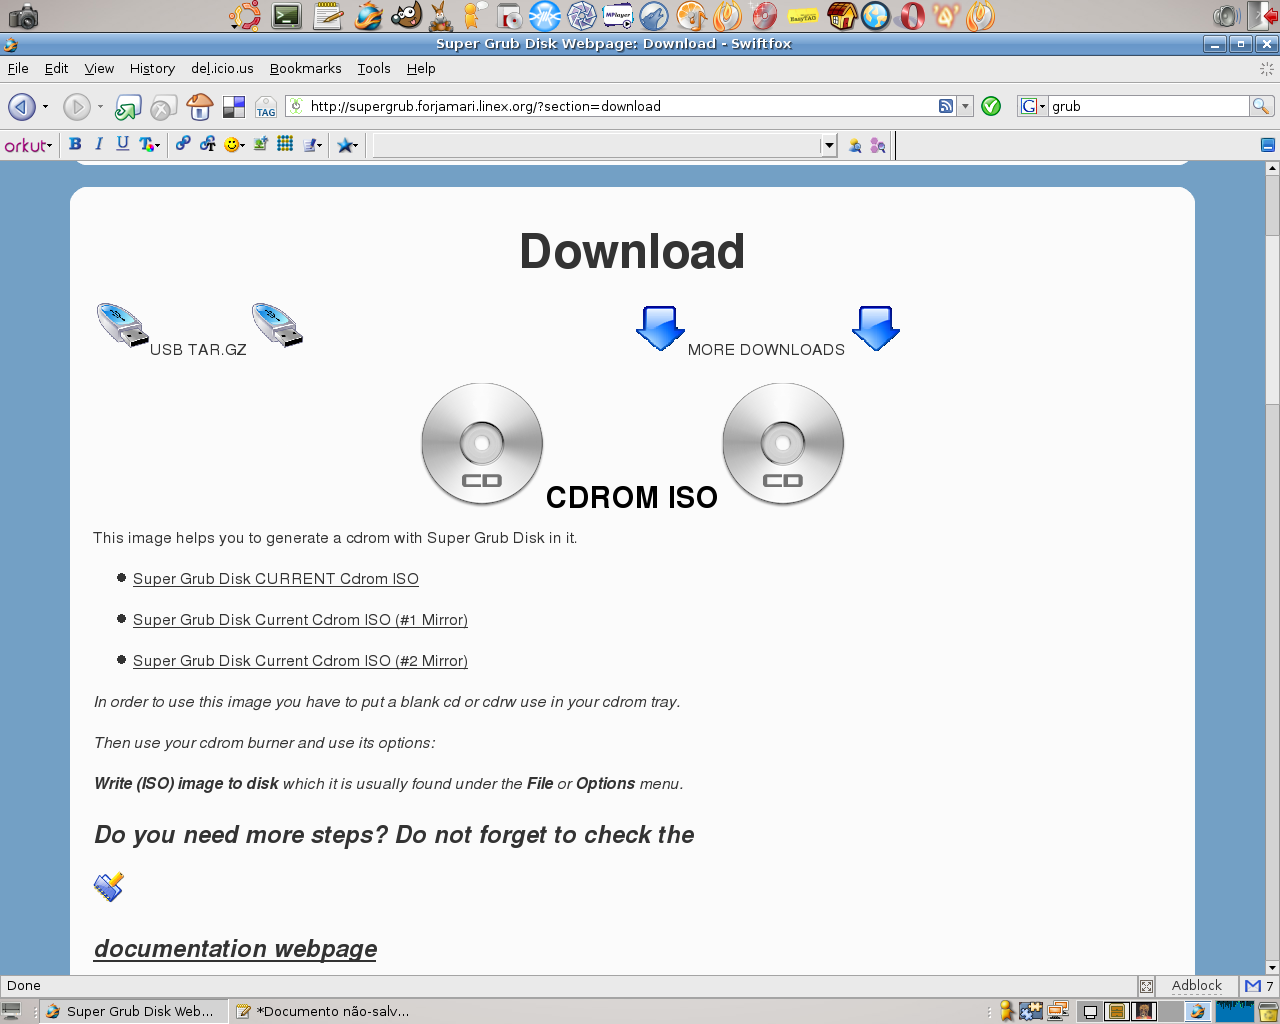
Task: Open the Cdrom ISO #1 Mirror link
Action: pos(300,620)
